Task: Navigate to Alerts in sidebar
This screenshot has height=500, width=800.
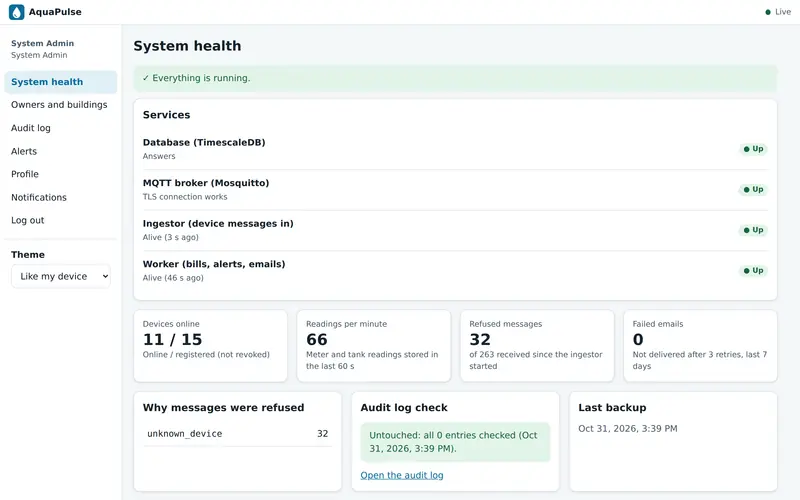Action: (x=61, y=152)
